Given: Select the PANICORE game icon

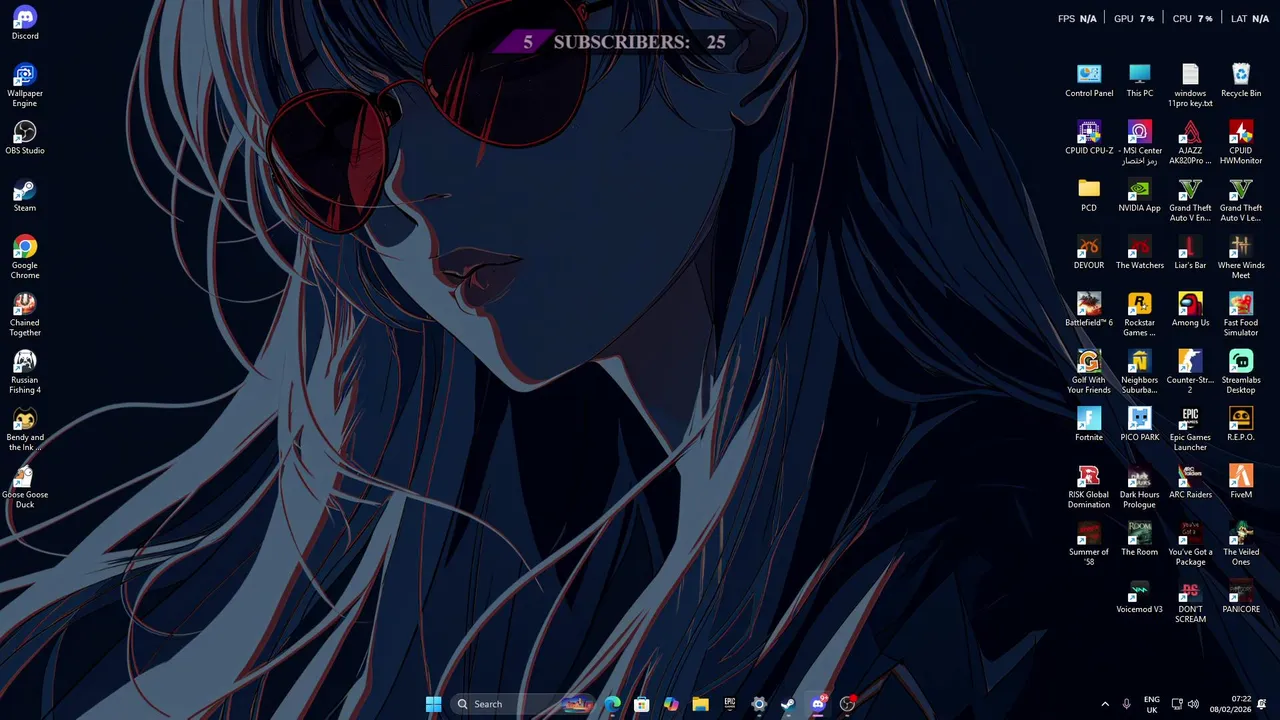Looking at the screenshot, I should (1241, 596).
